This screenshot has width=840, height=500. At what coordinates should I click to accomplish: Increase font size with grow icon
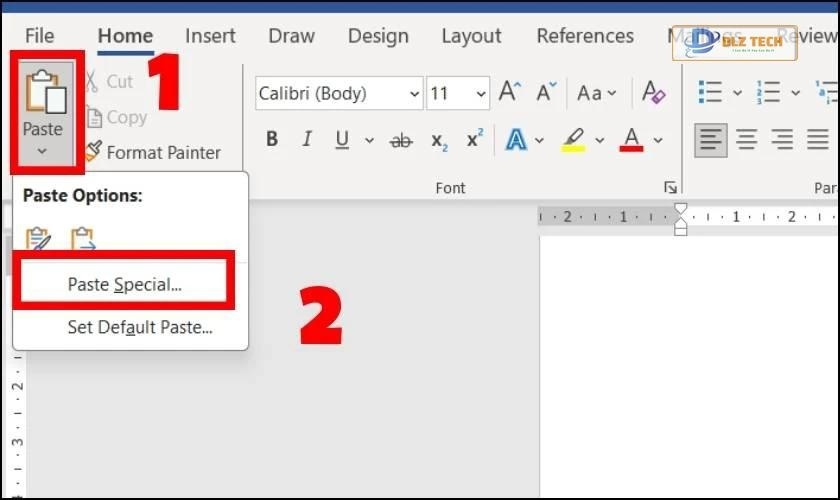(509, 93)
